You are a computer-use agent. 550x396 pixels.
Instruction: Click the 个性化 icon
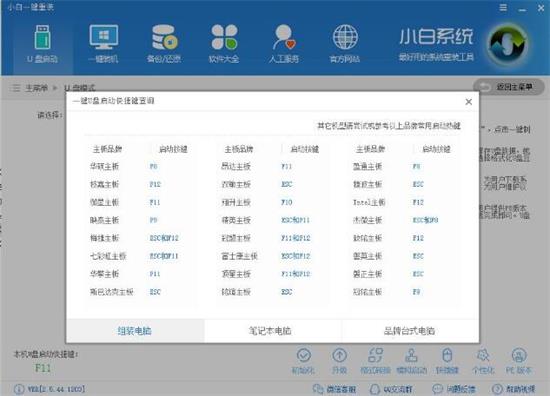[x=483, y=356]
